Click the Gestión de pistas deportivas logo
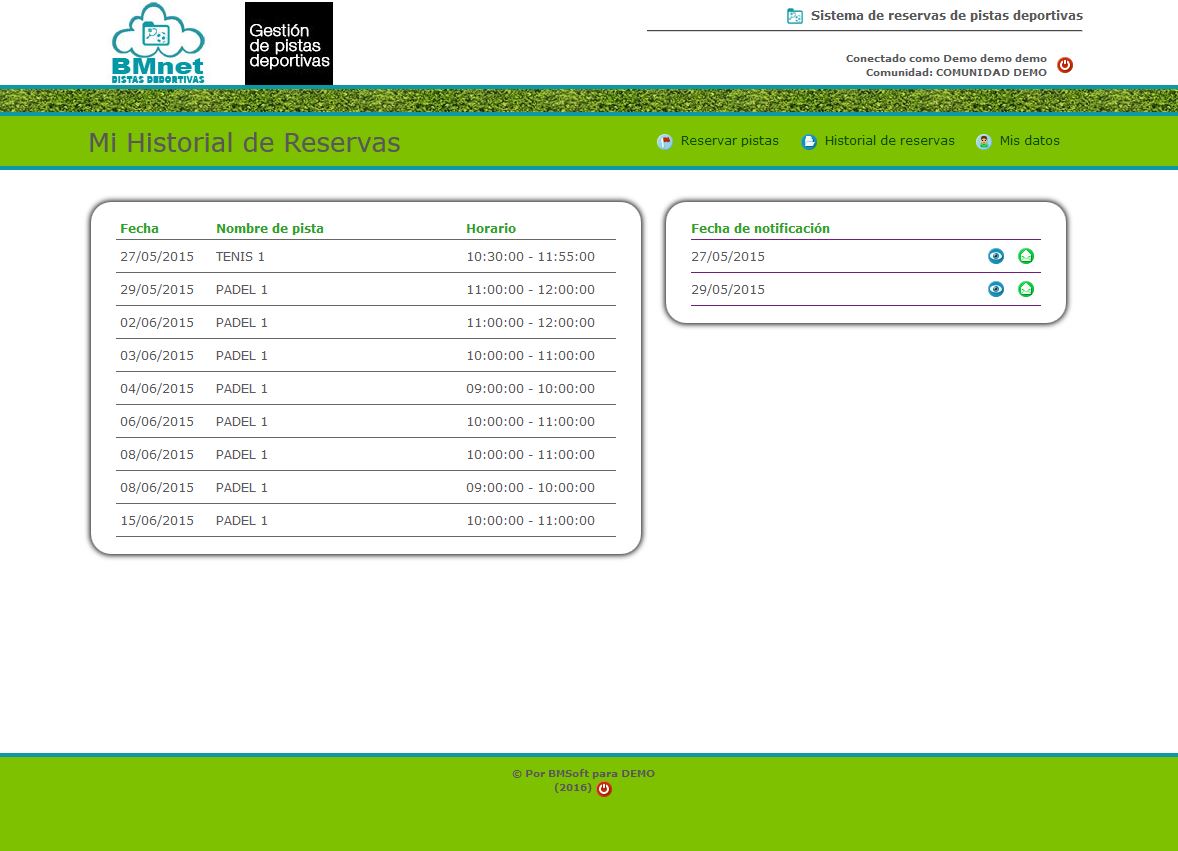This screenshot has height=851, width=1178. click(289, 44)
